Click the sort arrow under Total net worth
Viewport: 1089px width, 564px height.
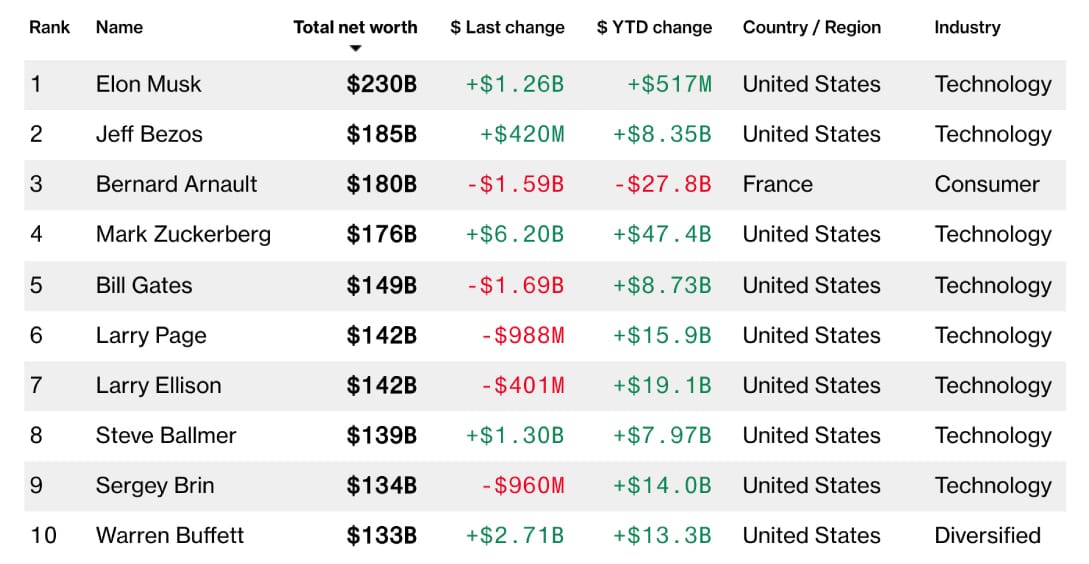coord(356,49)
